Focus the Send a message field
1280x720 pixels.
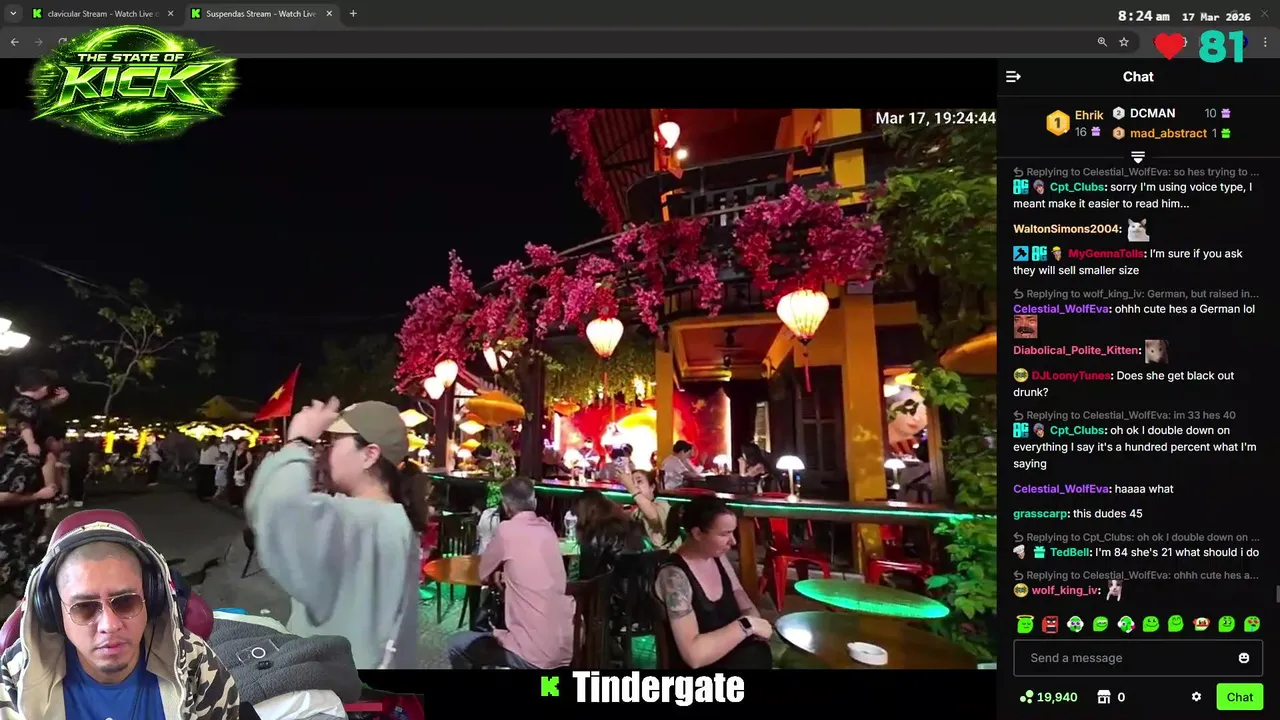[1138, 658]
